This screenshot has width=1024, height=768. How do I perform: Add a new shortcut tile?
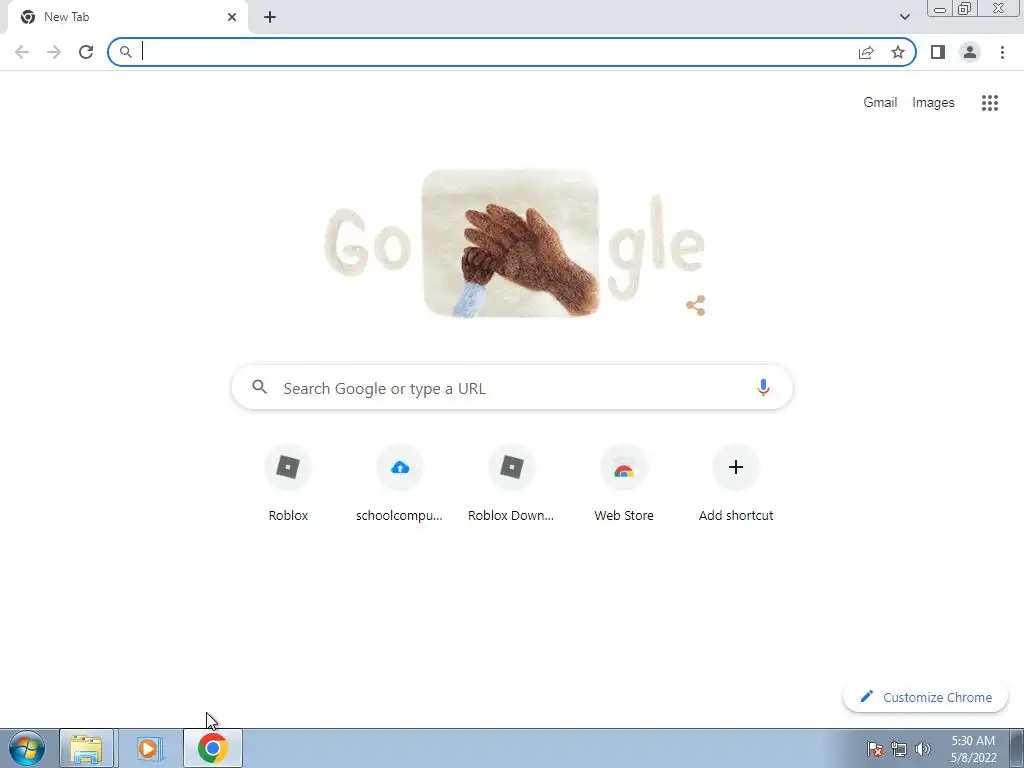click(735, 483)
